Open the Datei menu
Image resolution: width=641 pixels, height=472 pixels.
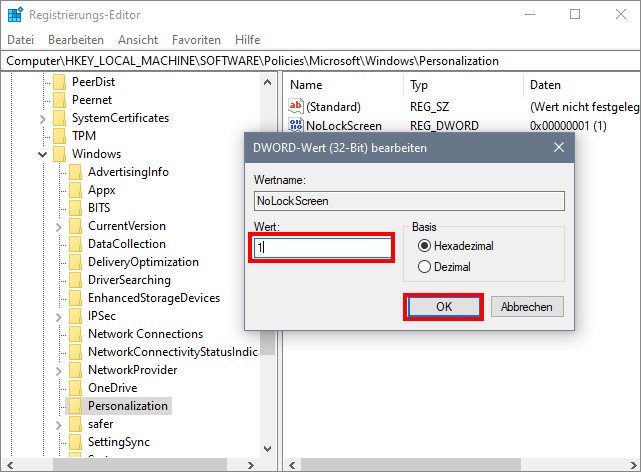click(20, 40)
